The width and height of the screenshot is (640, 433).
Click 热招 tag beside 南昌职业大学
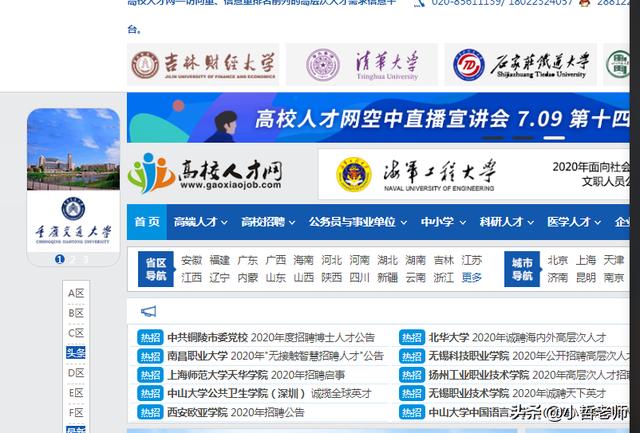point(150,356)
